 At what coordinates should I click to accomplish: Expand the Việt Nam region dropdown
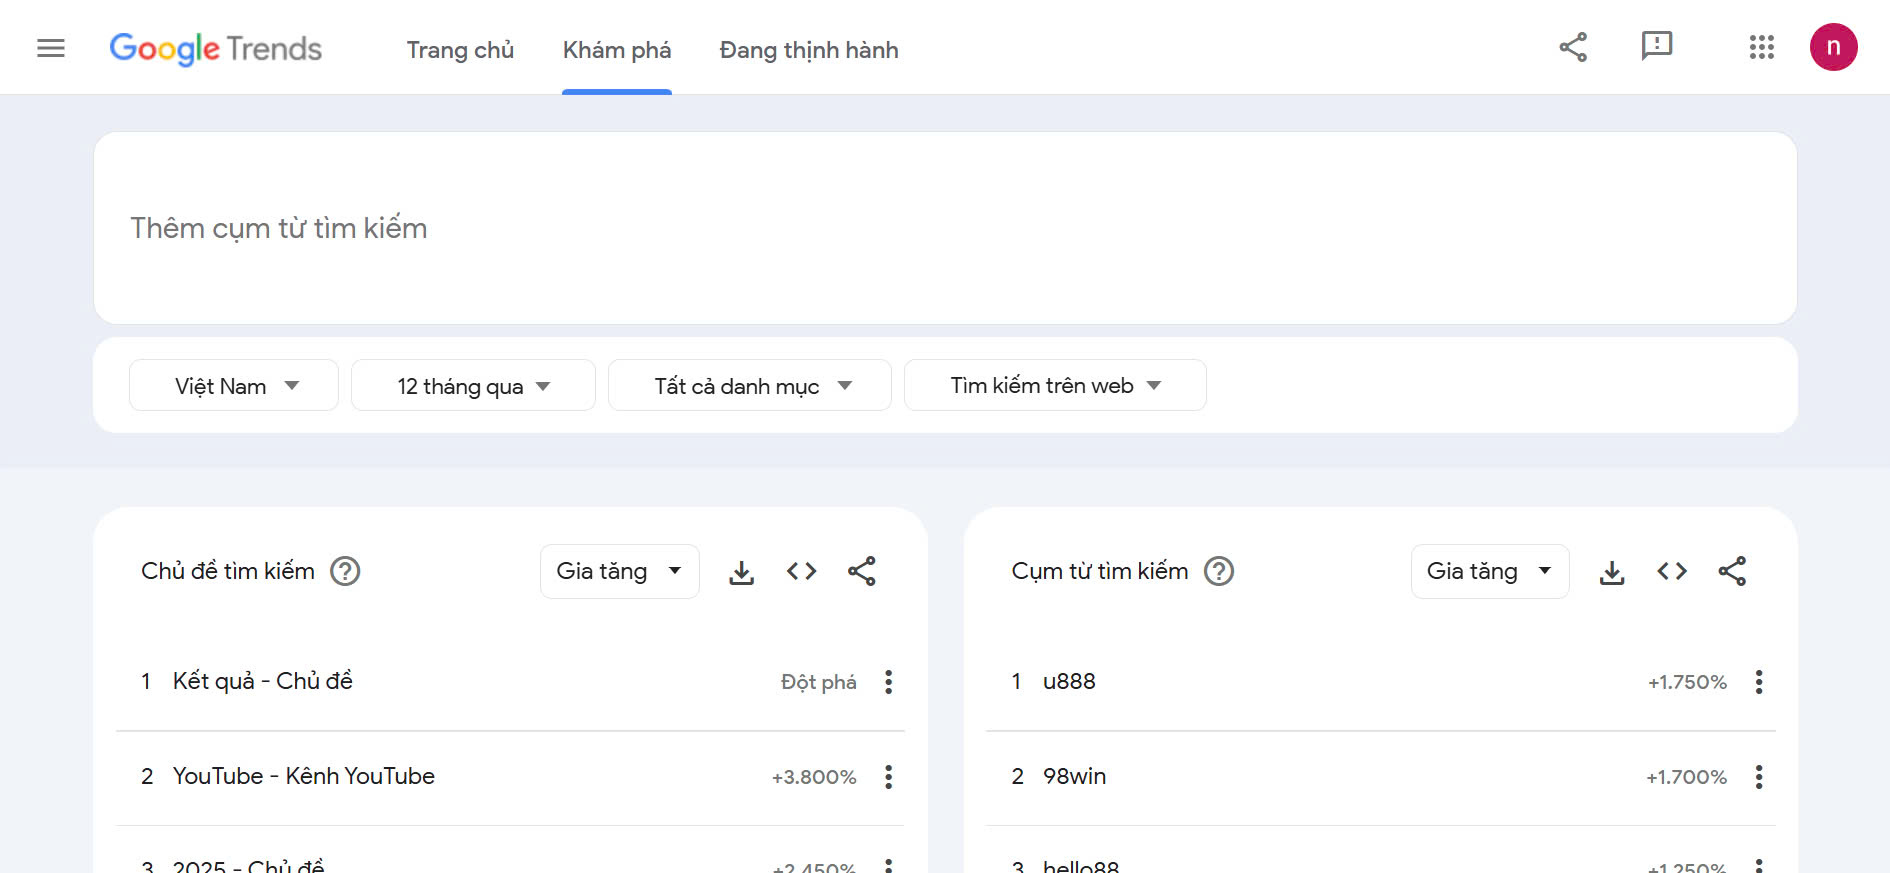click(234, 386)
